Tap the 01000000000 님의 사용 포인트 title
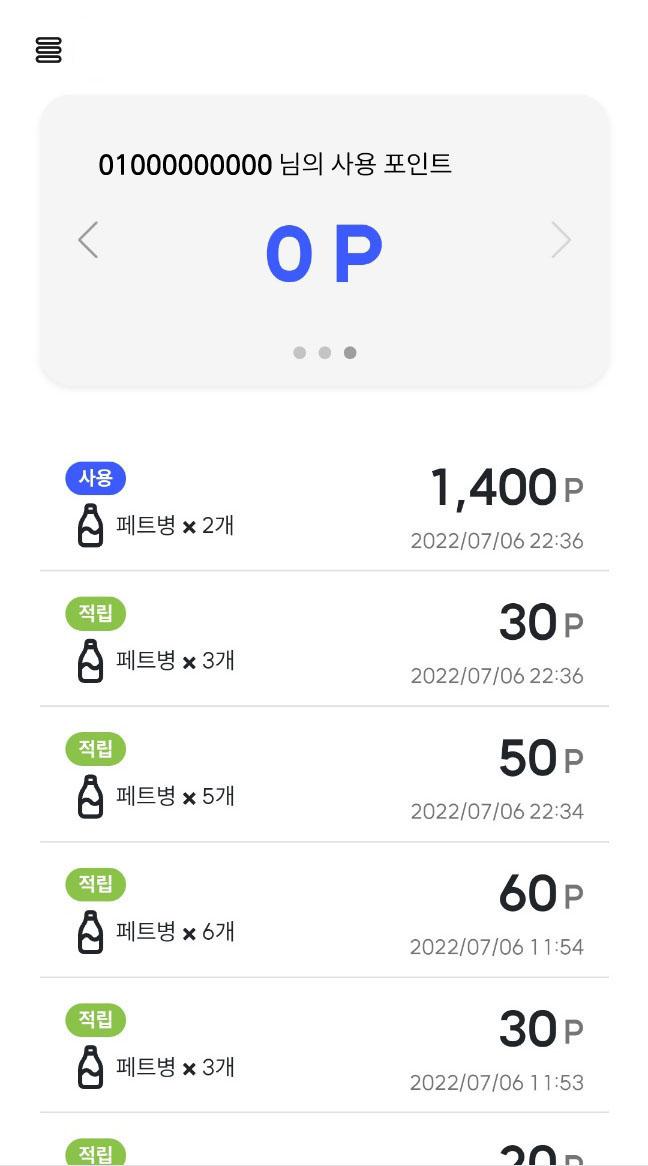The width and height of the screenshot is (648, 1166). point(275,164)
